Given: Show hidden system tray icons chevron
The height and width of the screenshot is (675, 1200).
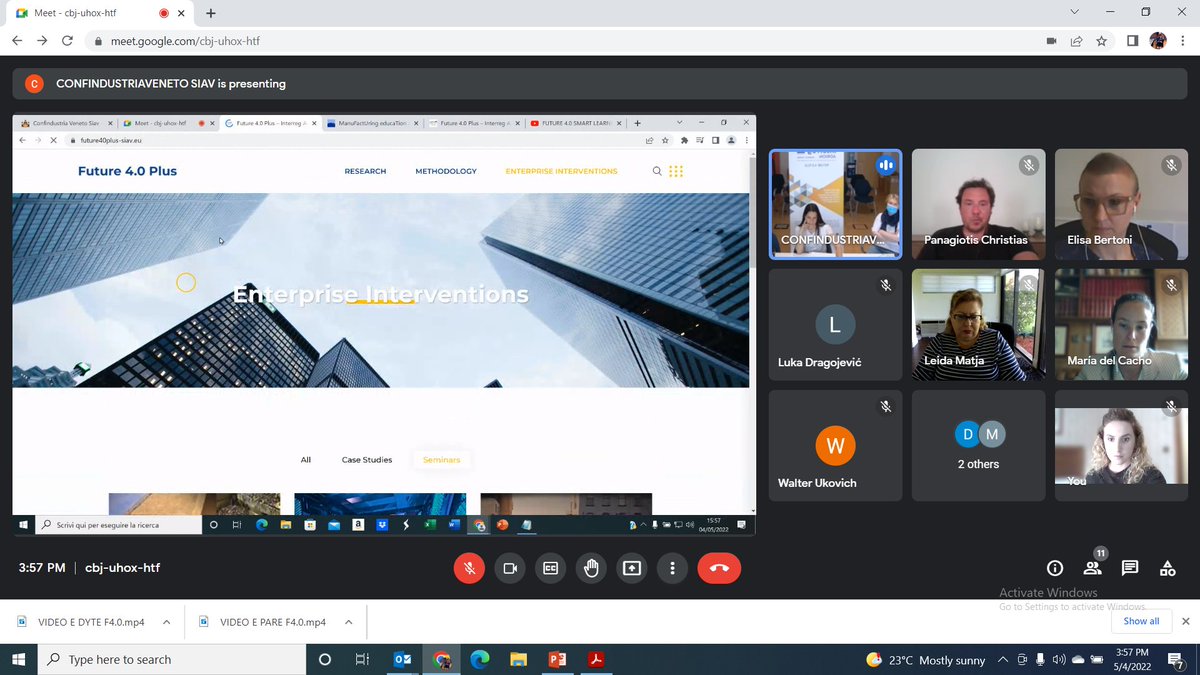Looking at the screenshot, I should [1003, 659].
